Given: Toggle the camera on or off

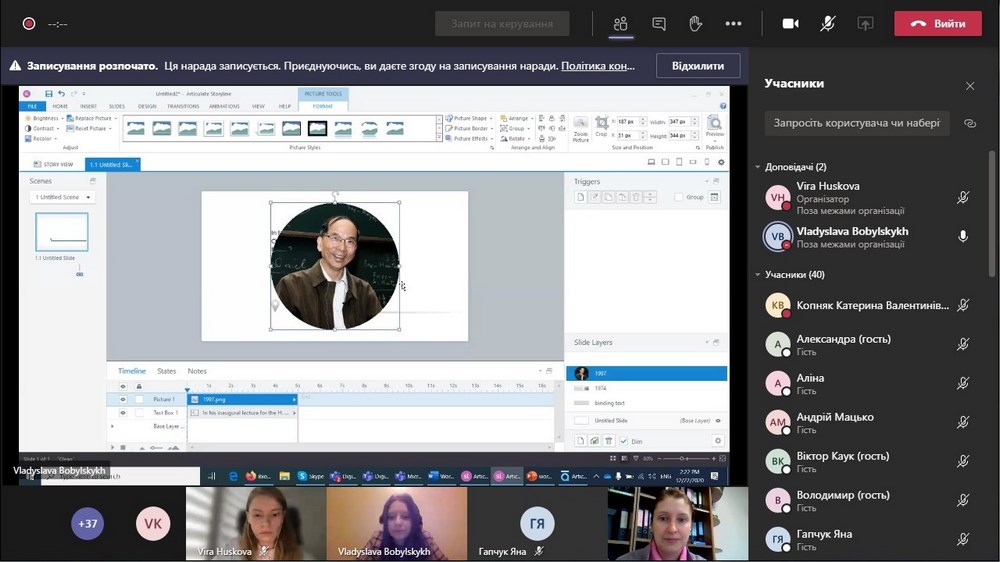Looking at the screenshot, I should pos(790,24).
